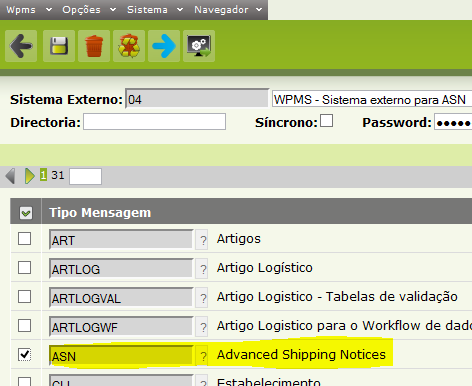The image size is (472, 386).
Task: Click the blue forward arrow icon
Action: (164, 46)
